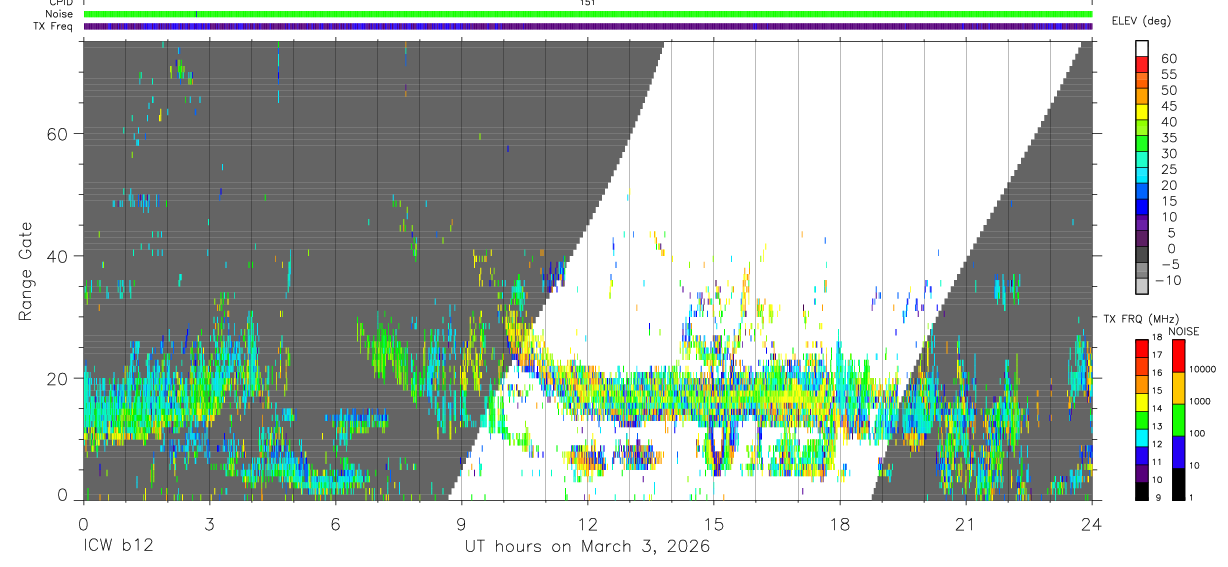Screen dimensions: 1228x567
Task: Click the x-axis tick label '18'
Action: click(840, 523)
